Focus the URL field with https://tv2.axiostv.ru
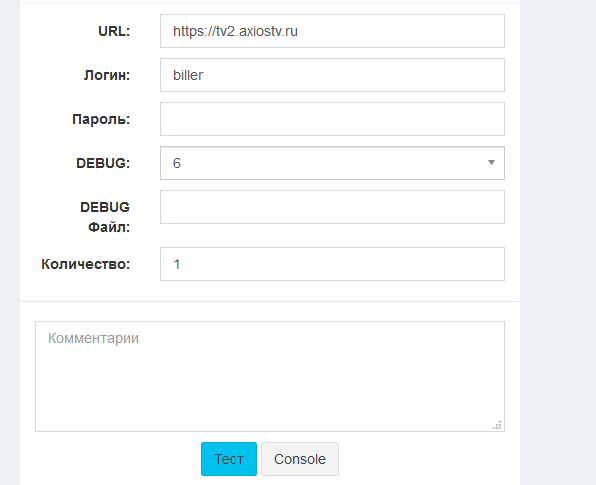This screenshot has width=596, height=485. 332,31
